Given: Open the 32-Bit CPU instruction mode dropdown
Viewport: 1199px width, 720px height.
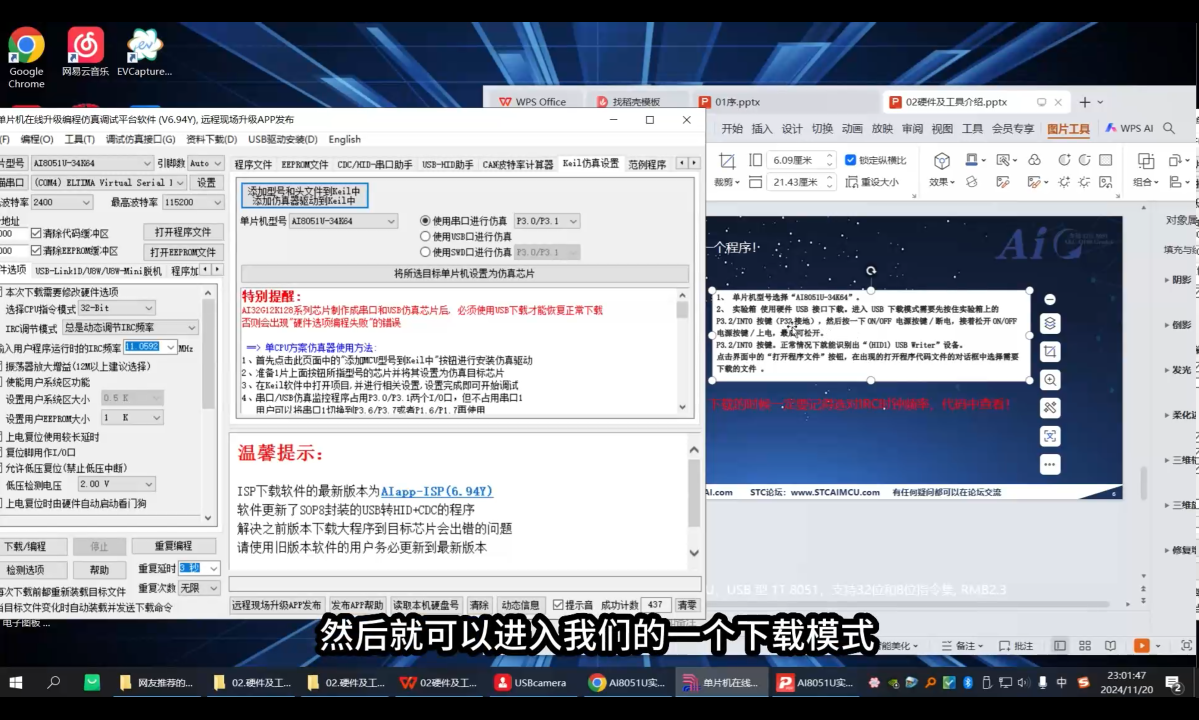Looking at the screenshot, I should pos(116,308).
